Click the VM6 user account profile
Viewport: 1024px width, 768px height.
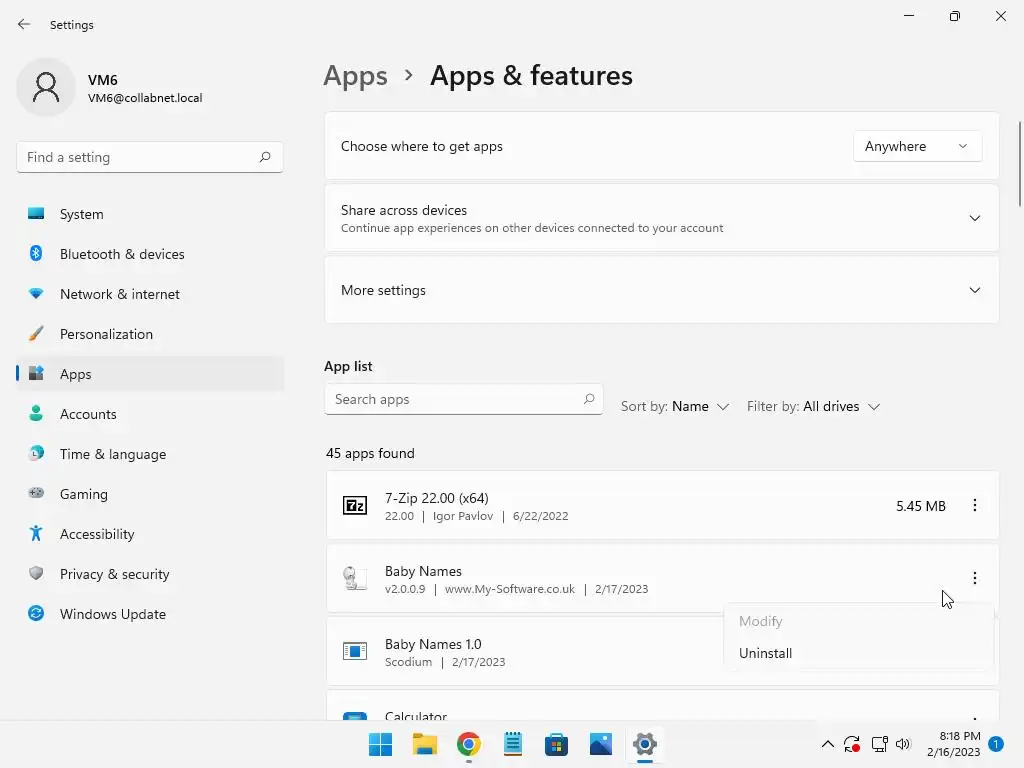pos(110,88)
